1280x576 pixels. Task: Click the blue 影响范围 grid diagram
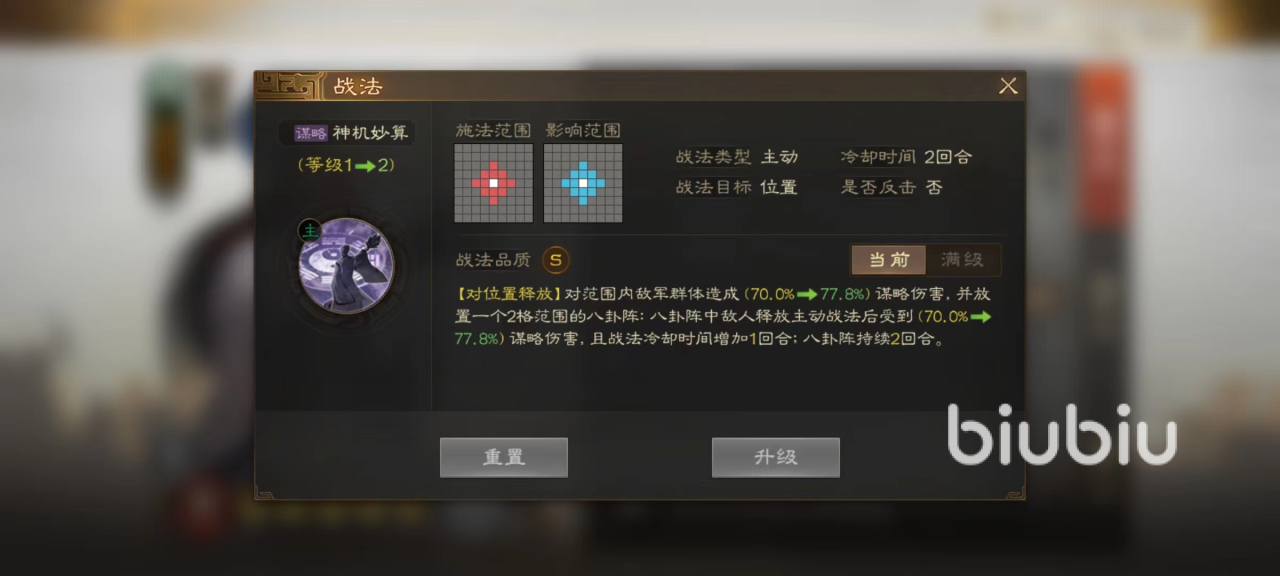[x=583, y=183]
